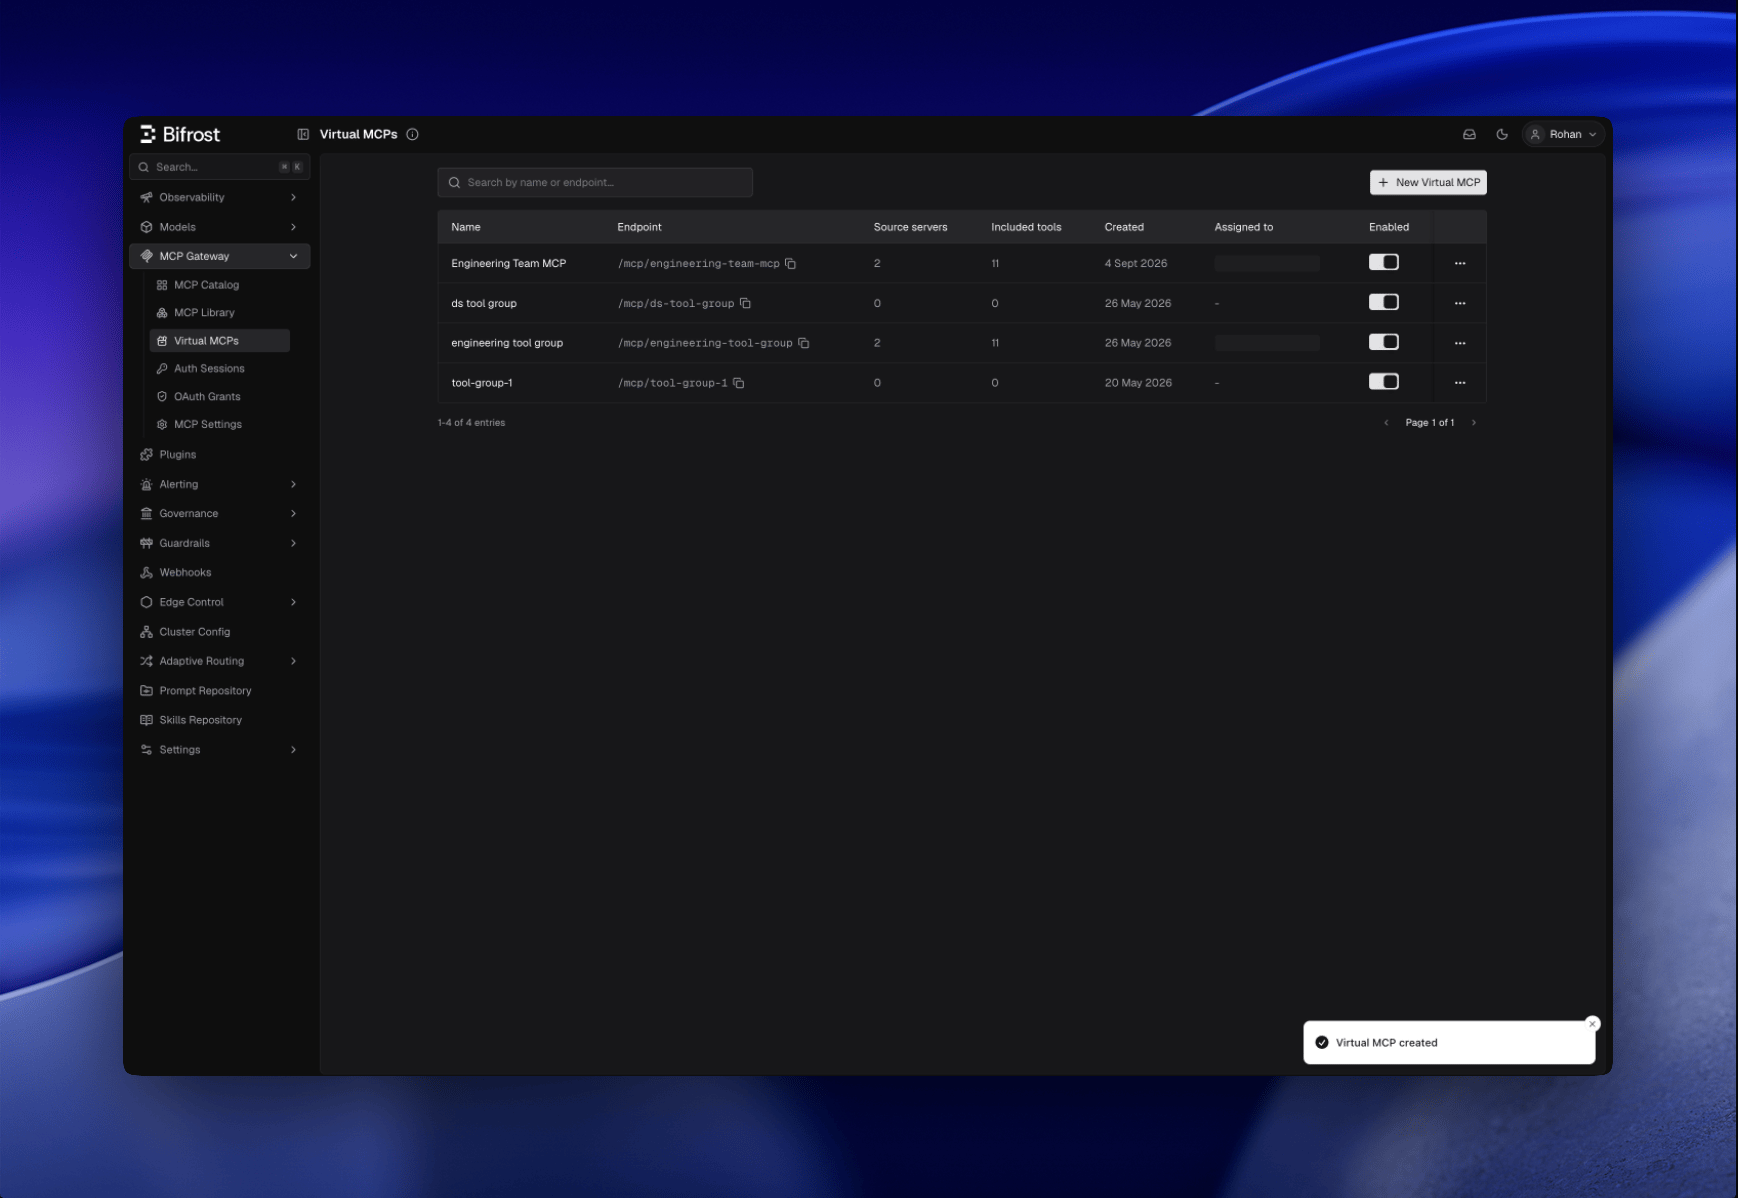Image resolution: width=1738 pixels, height=1198 pixels.
Task: Expand the Edge Control section chevron
Action: click(x=293, y=602)
